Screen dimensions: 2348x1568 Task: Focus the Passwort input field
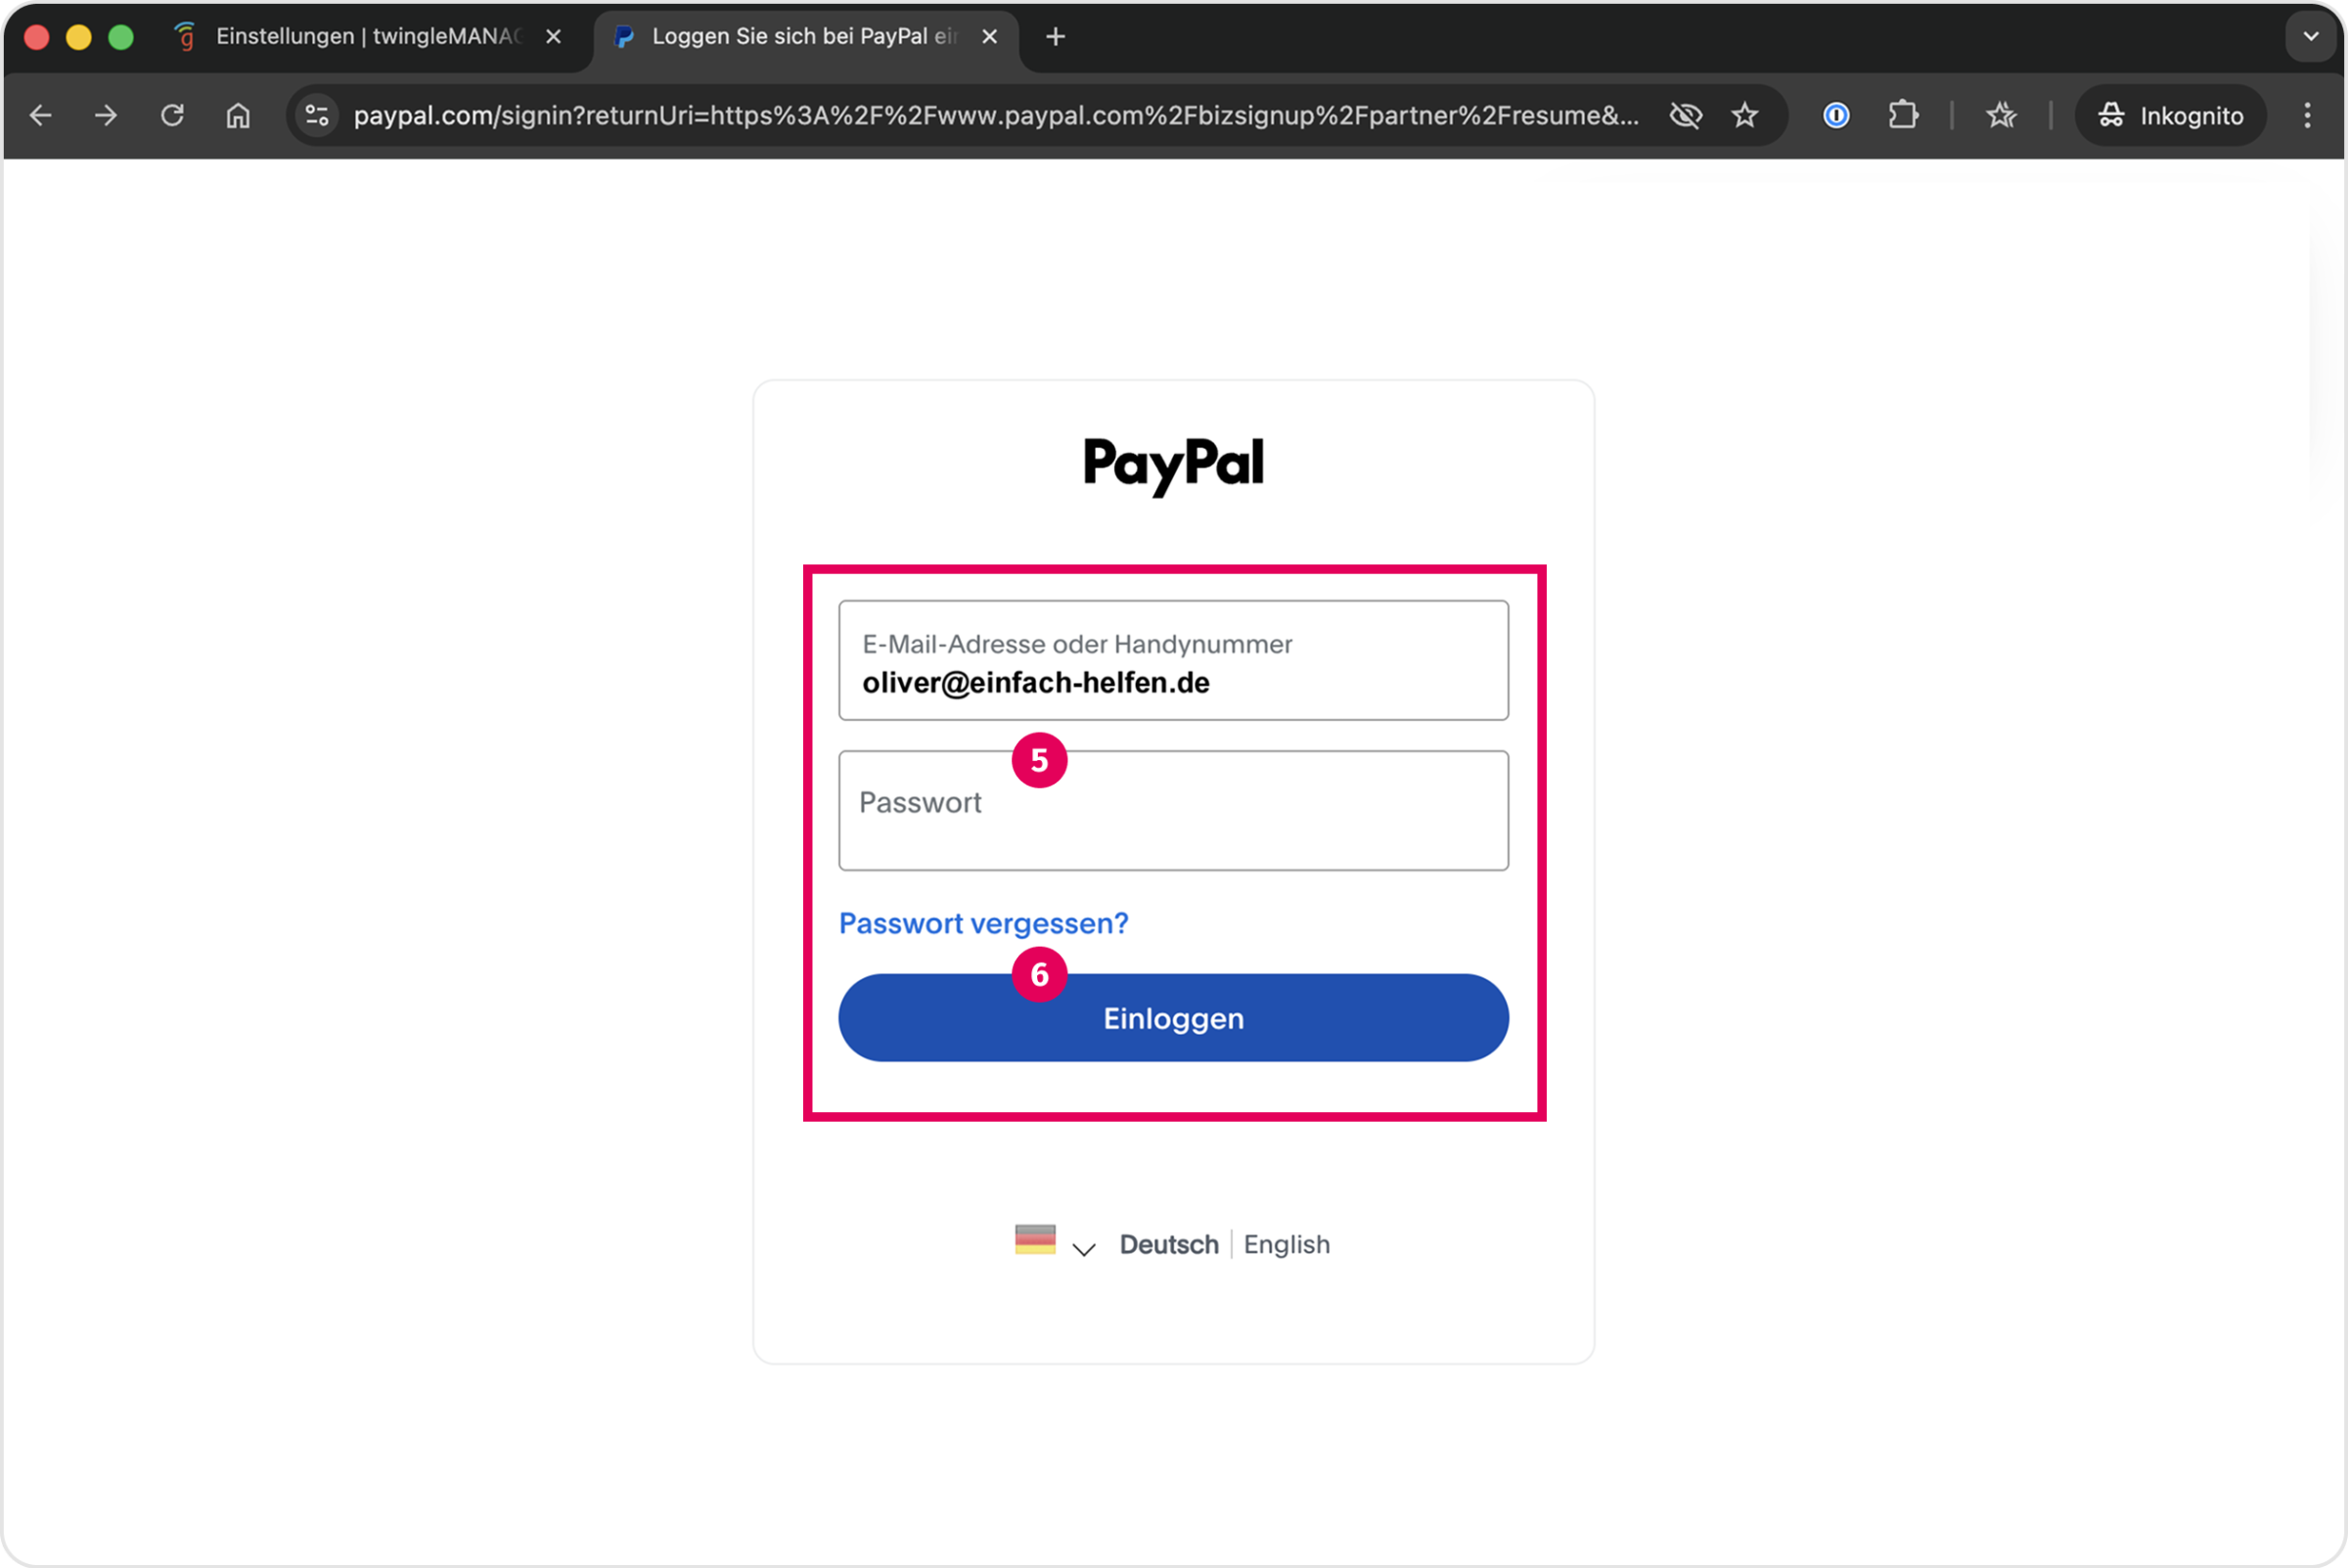click(1173, 811)
